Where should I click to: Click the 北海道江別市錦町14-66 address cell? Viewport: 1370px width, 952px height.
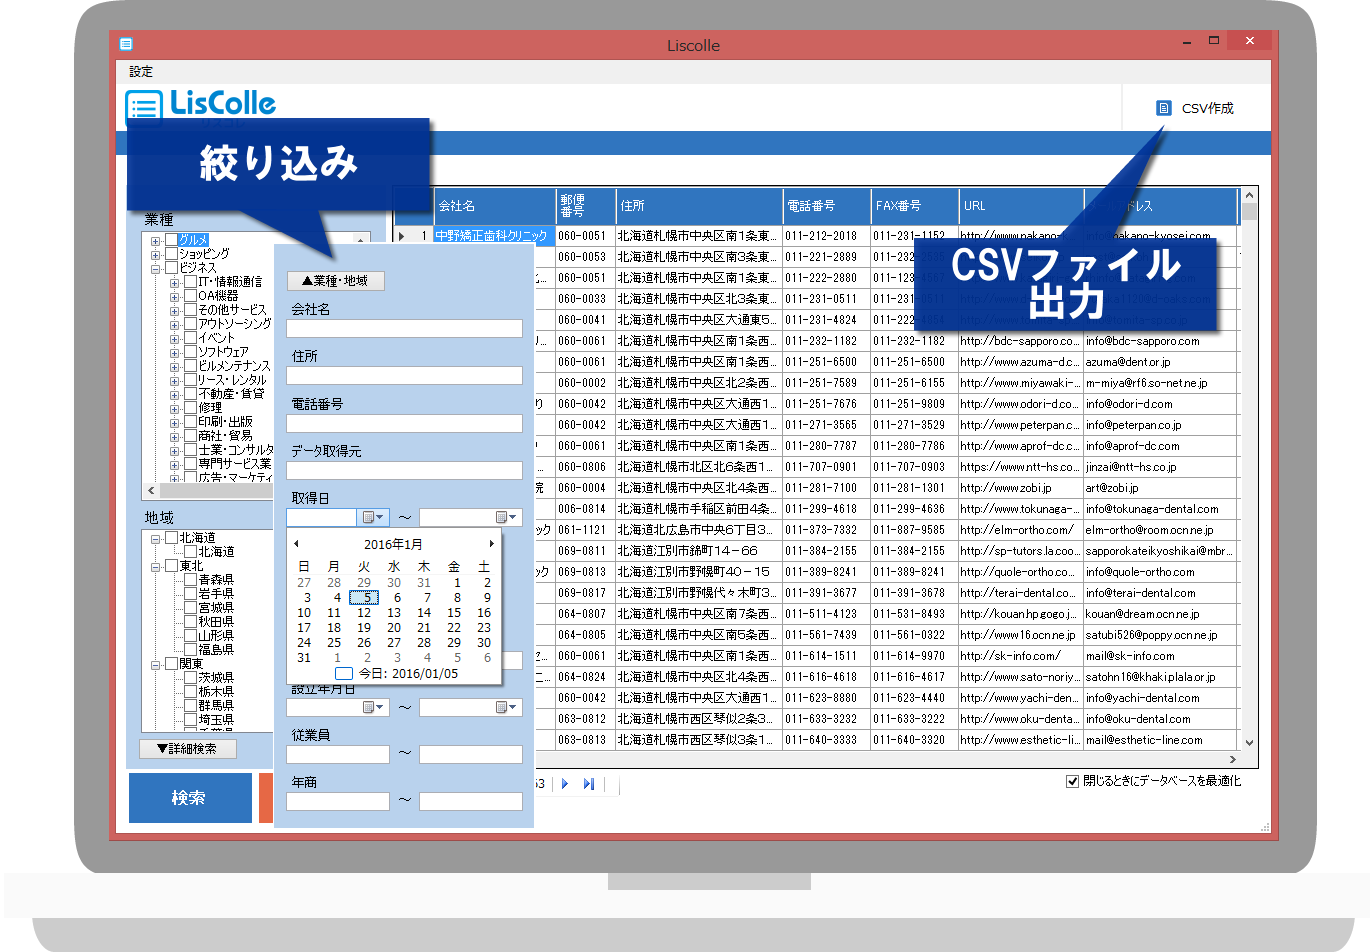[698, 551]
